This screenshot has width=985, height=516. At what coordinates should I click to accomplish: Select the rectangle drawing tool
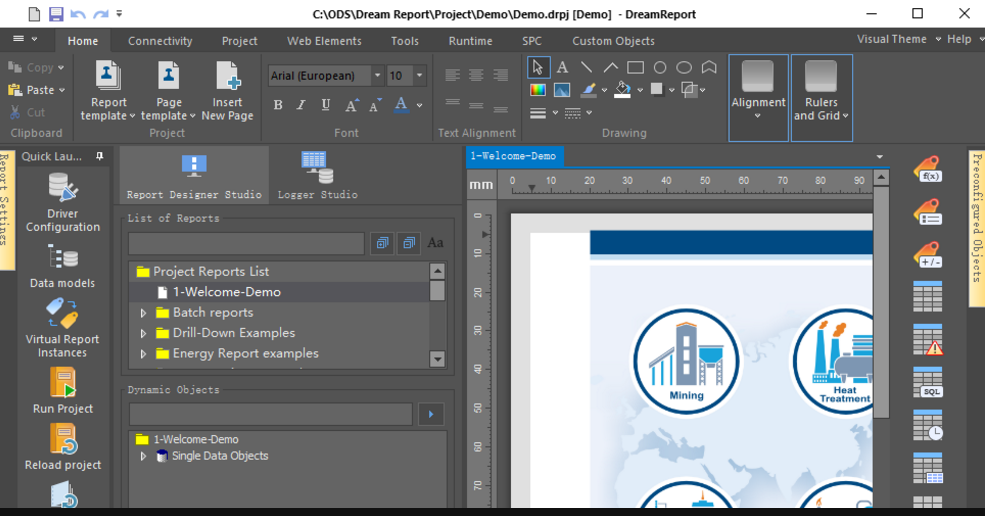tap(635, 67)
